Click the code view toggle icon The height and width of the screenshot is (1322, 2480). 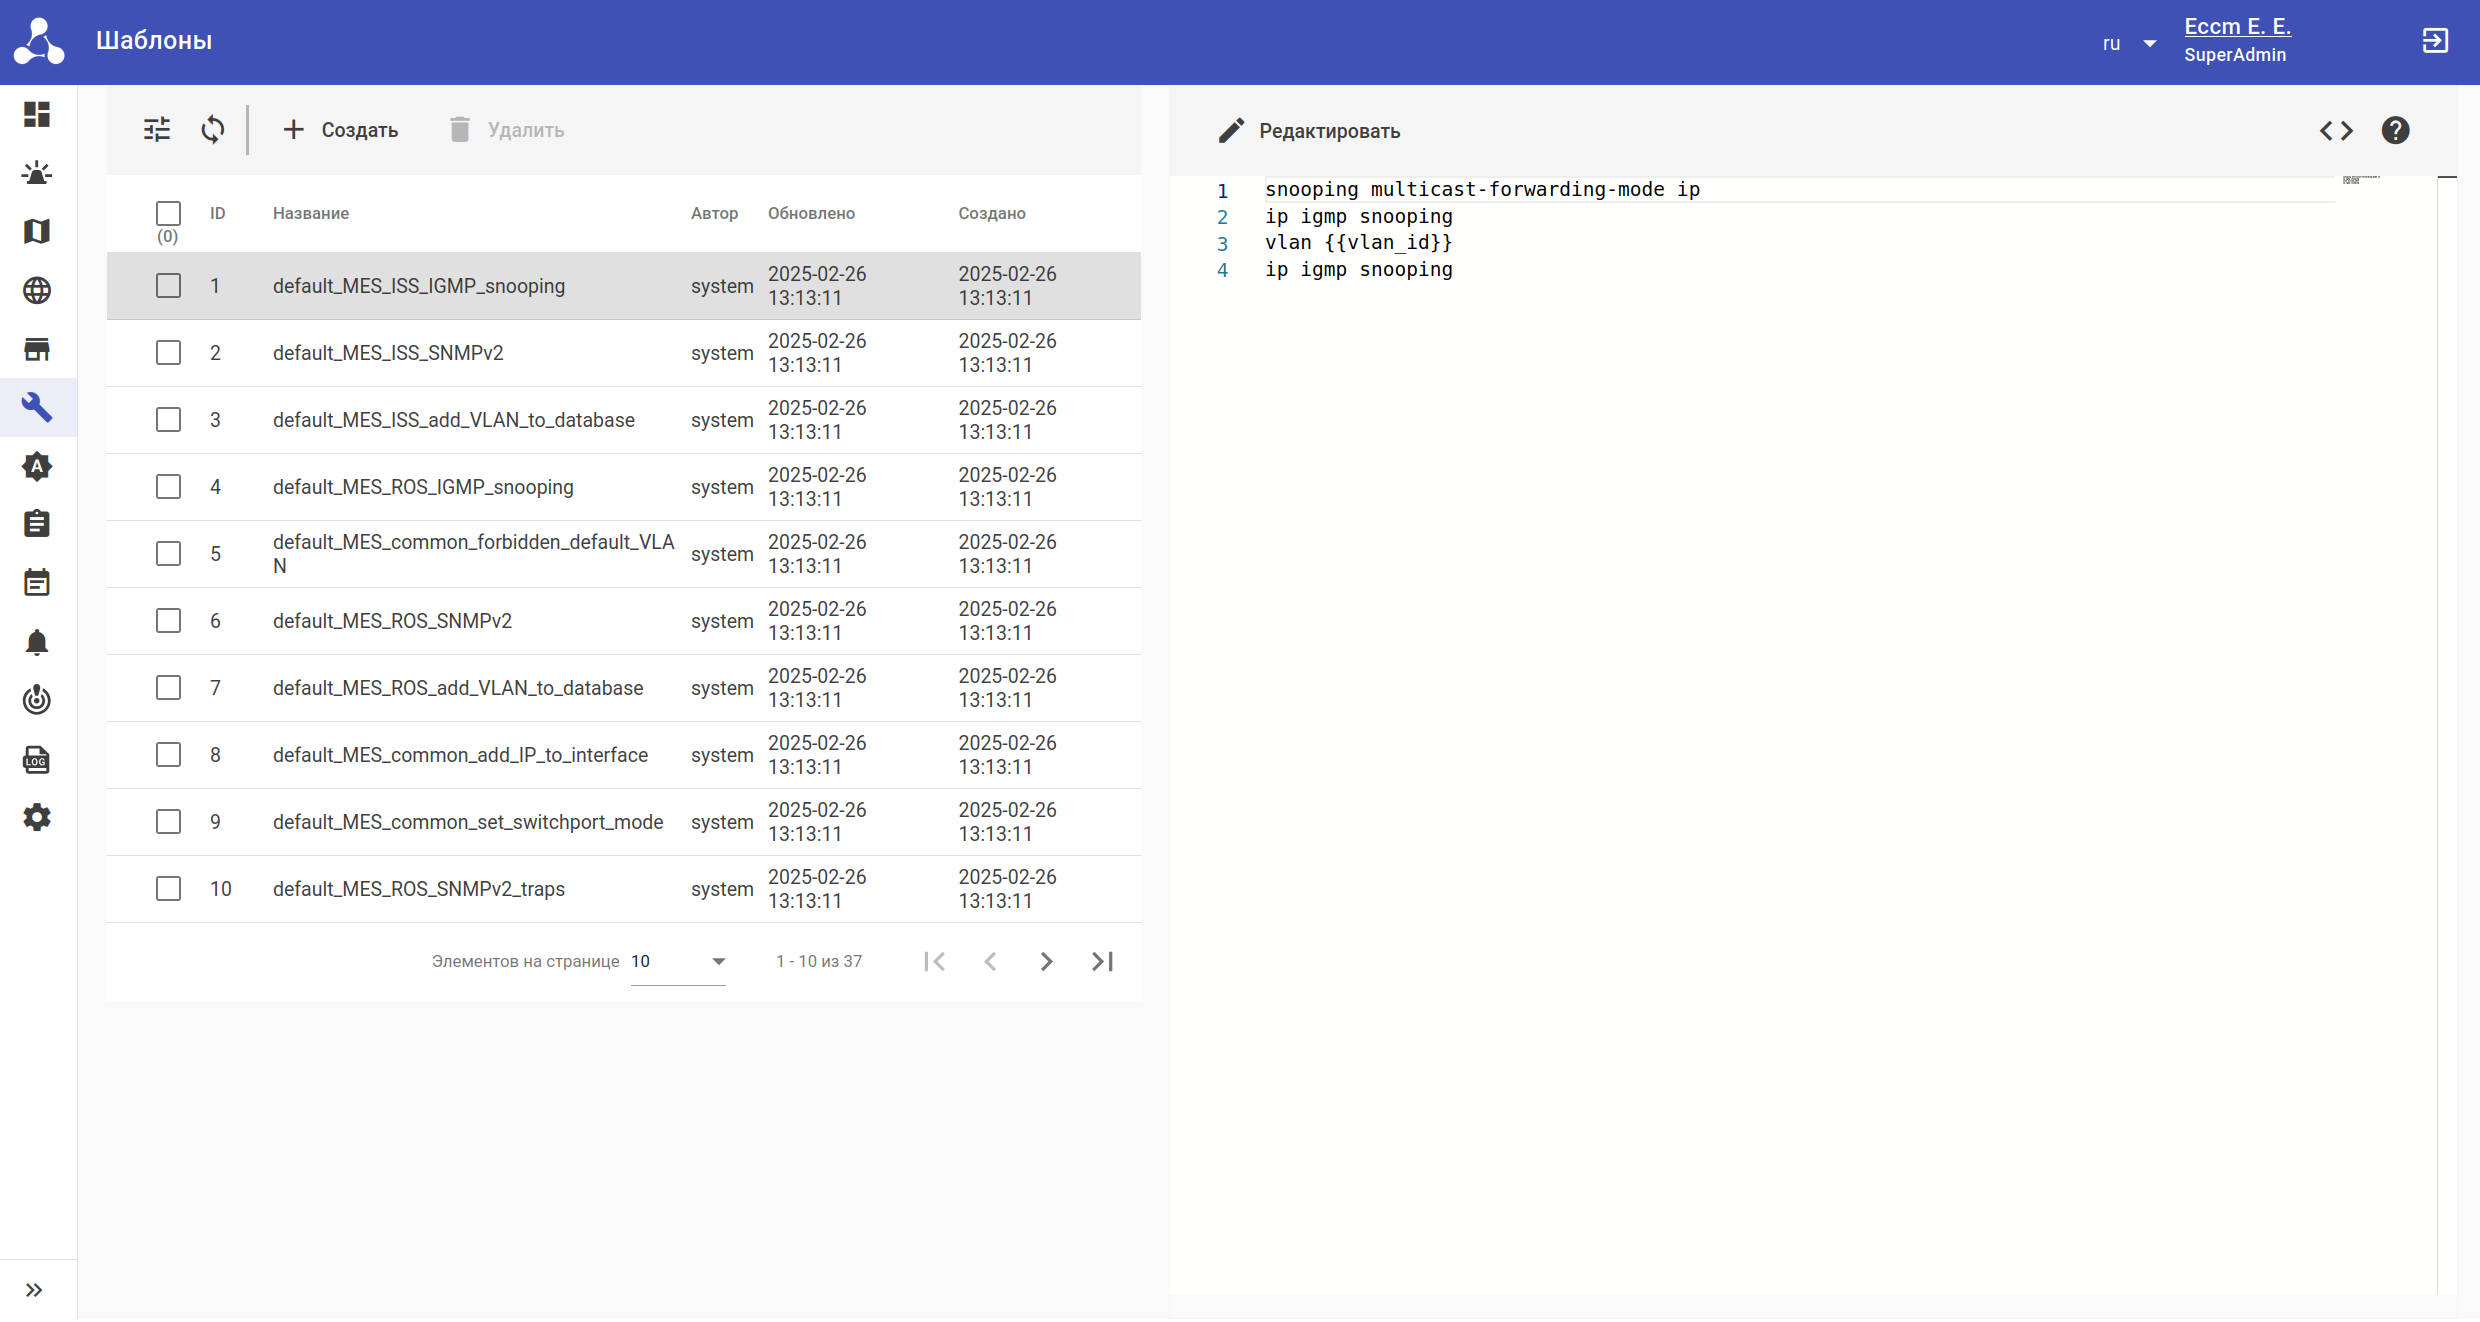pyautogui.click(x=2336, y=131)
